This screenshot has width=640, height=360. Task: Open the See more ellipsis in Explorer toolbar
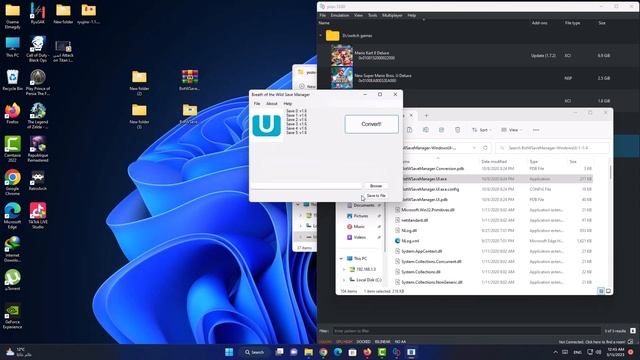536,130
